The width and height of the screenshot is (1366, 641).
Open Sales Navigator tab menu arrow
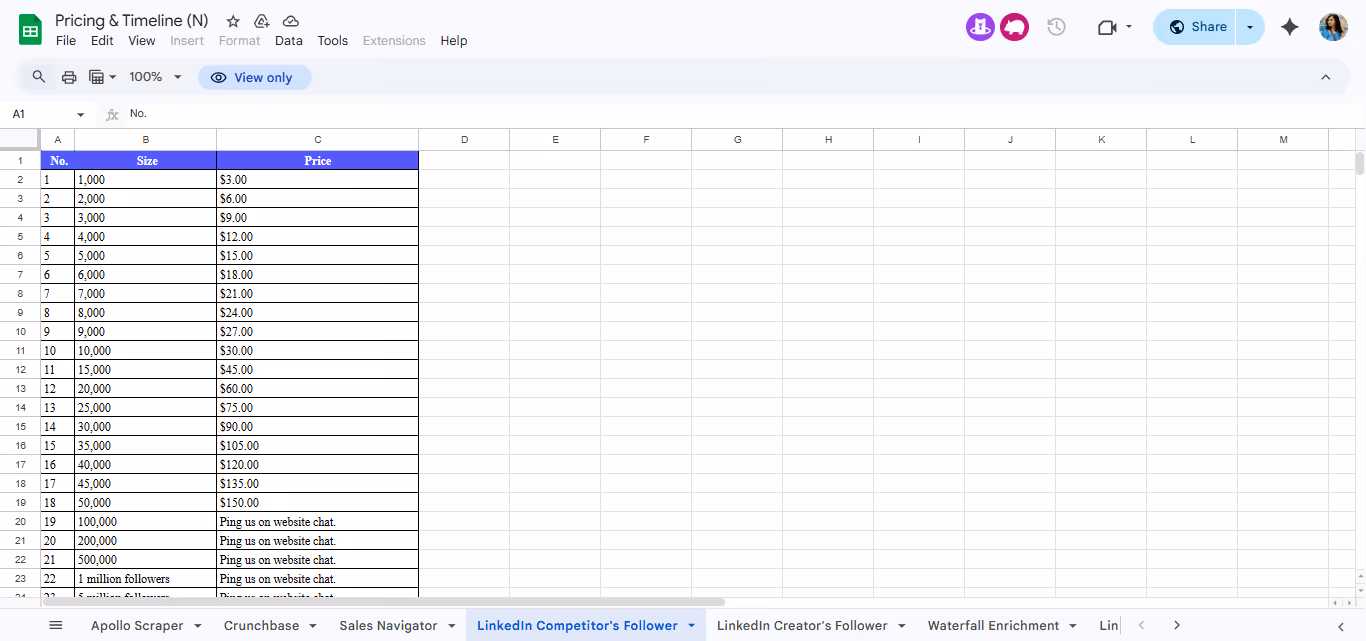(x=450, y=626)
